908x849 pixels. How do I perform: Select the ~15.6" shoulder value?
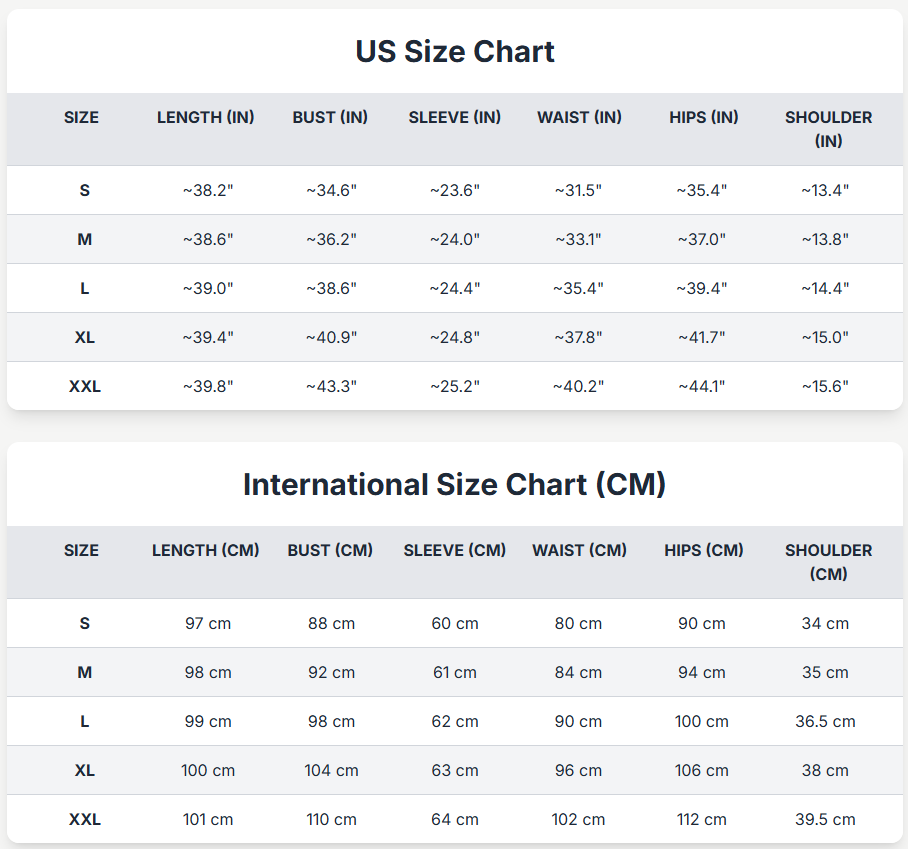[x=825, y=386]
